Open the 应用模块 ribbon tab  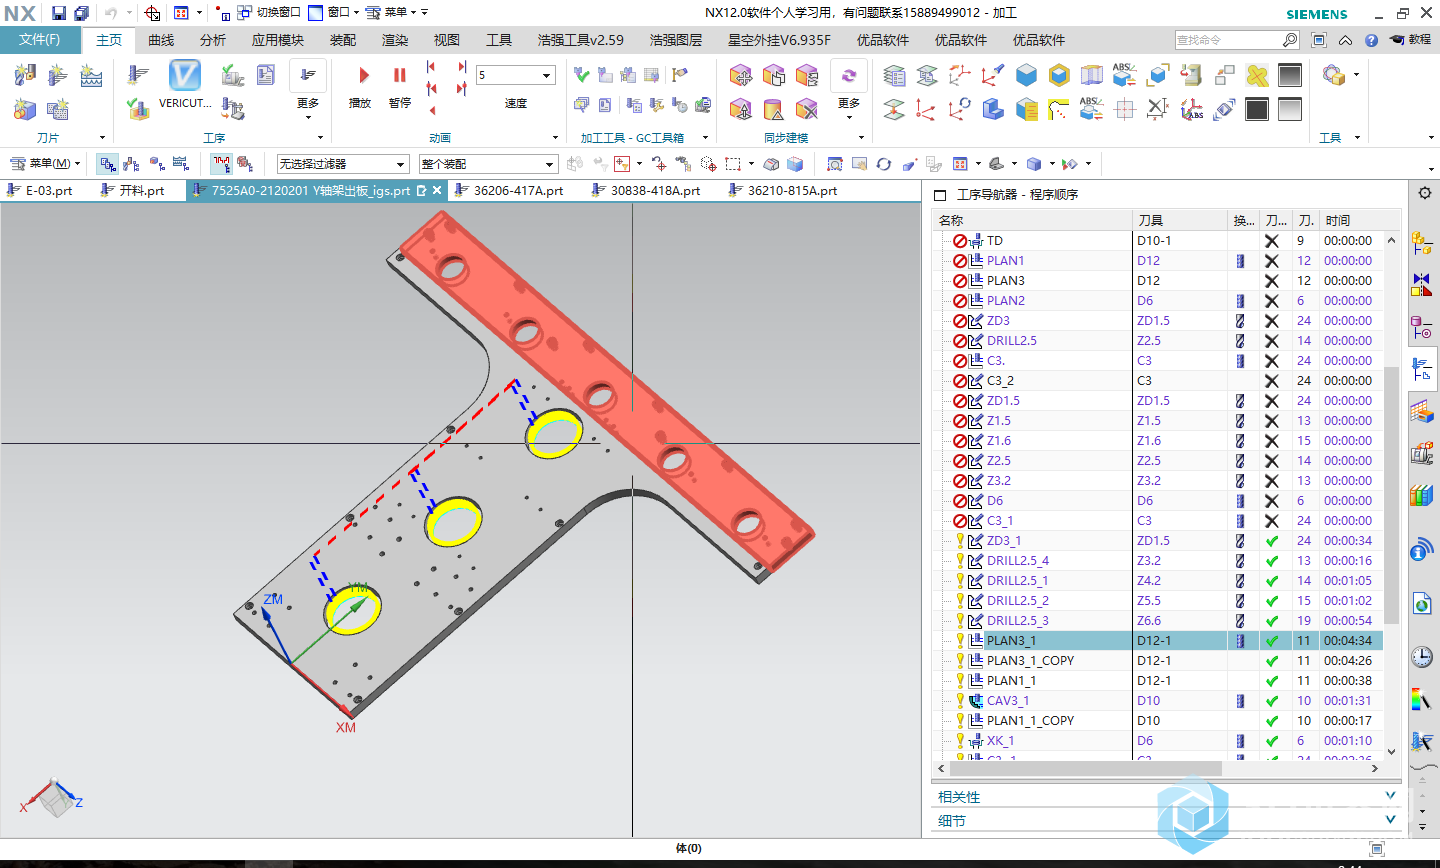pyautogui.click(x=278, y=40)
